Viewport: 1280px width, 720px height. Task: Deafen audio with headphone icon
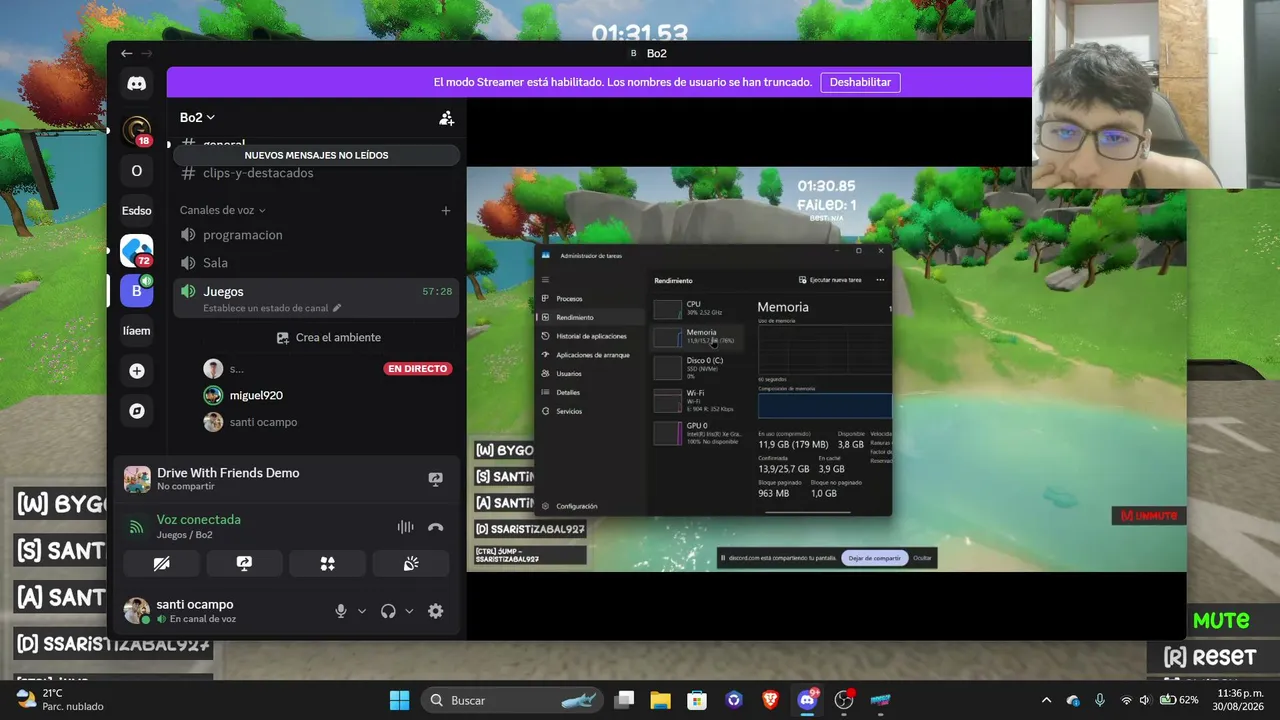pos(388,611)
